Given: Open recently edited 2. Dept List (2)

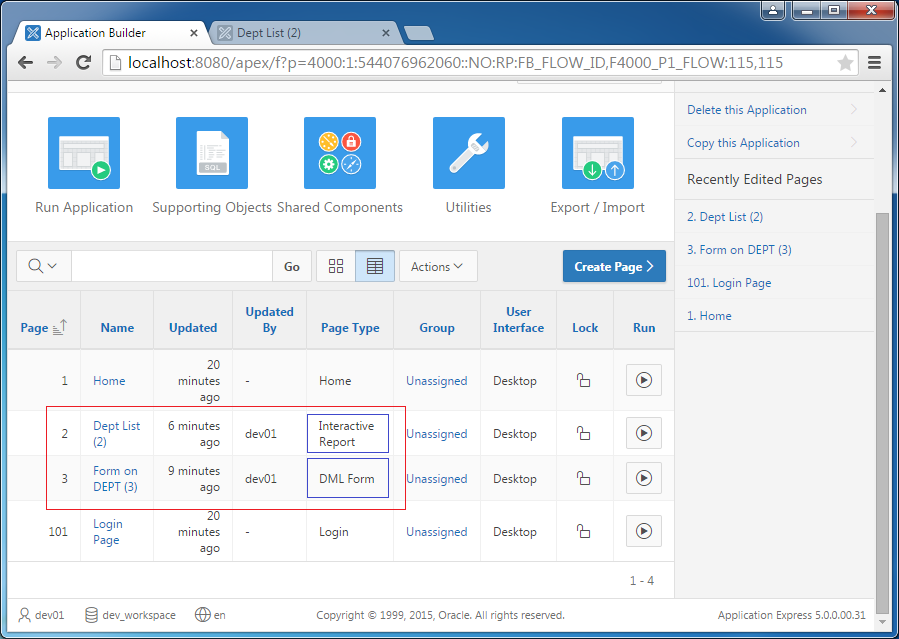Looking at the screenshot, I should 725,217.
